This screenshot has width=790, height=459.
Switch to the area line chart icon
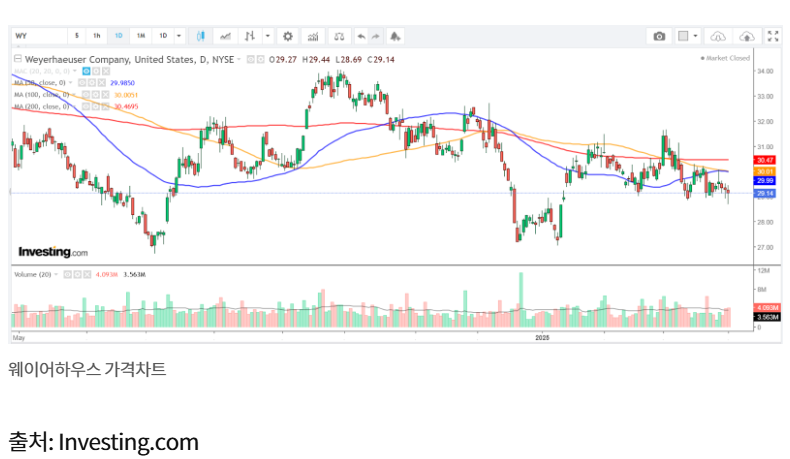tap(225, 36)
